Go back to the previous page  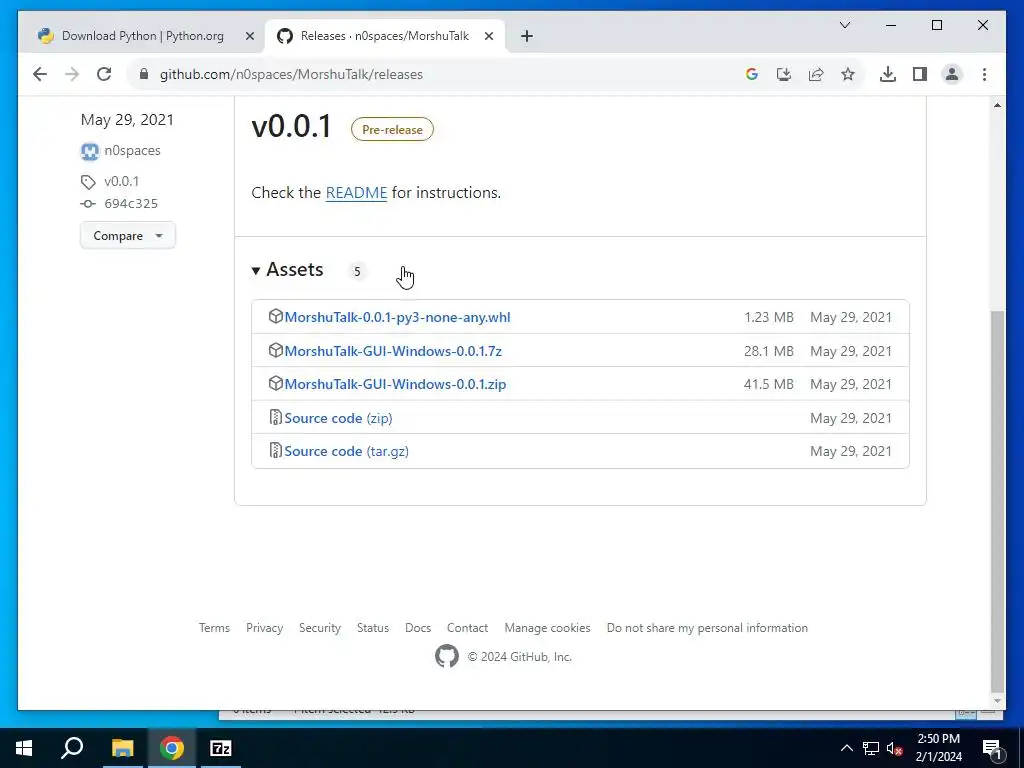40,74
